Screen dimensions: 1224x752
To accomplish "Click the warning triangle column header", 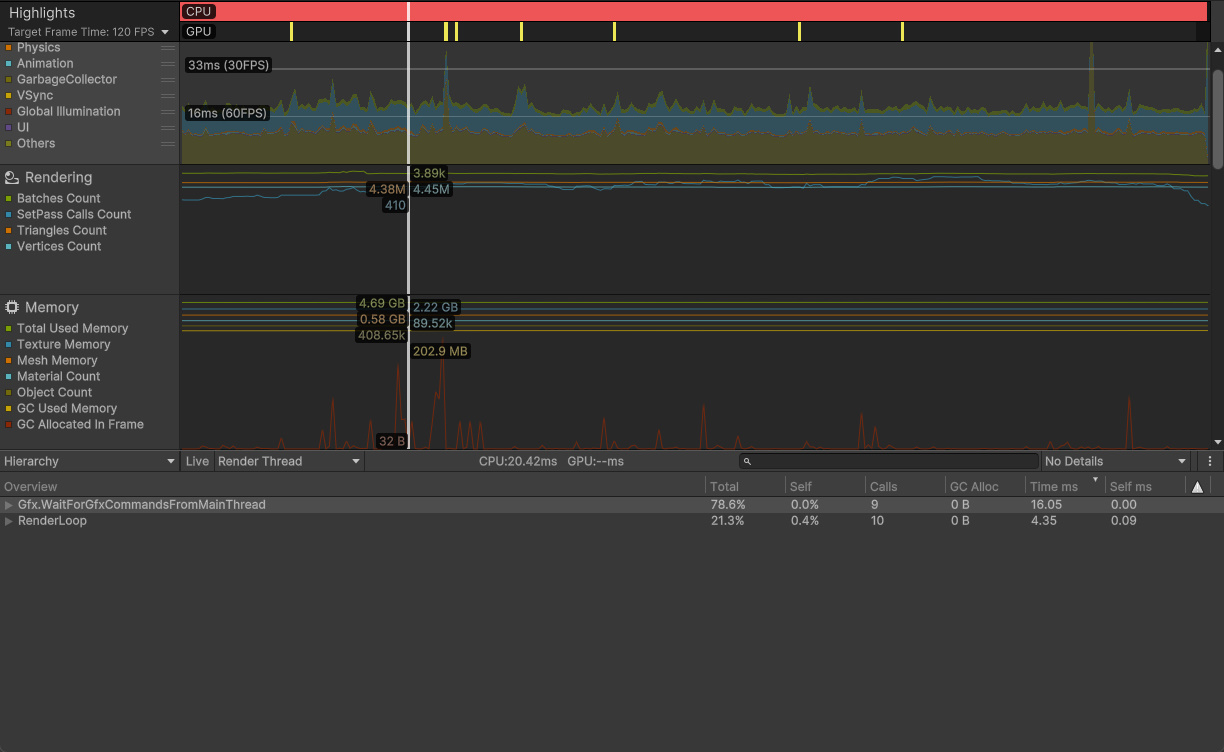I will [1197, 487].
